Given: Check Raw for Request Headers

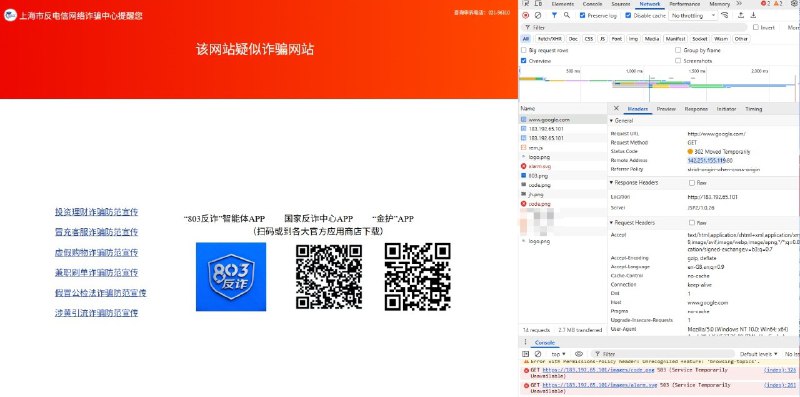Looking at the screenshot, I should pos(692,223).
